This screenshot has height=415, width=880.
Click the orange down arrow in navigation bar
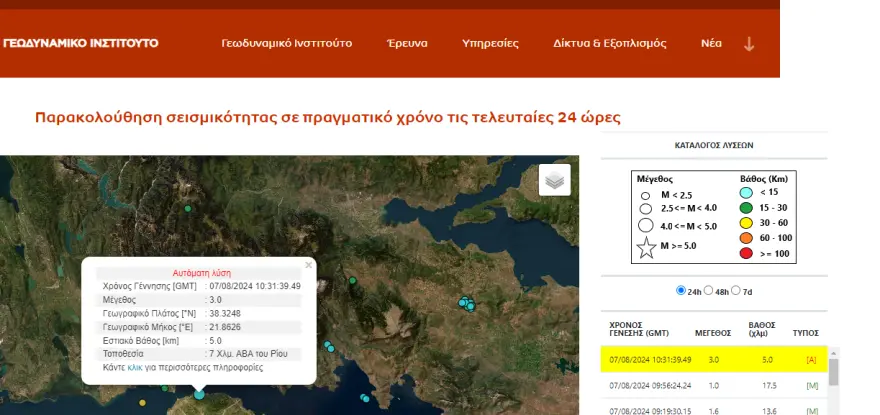pyautogui.click(x=749, y=44)
